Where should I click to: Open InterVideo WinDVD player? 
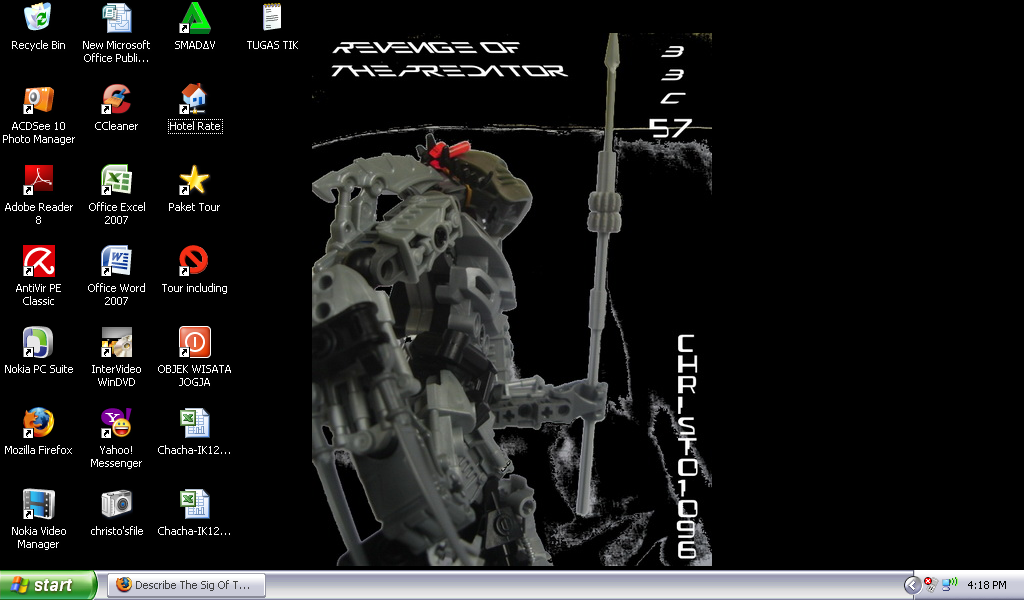116,343
